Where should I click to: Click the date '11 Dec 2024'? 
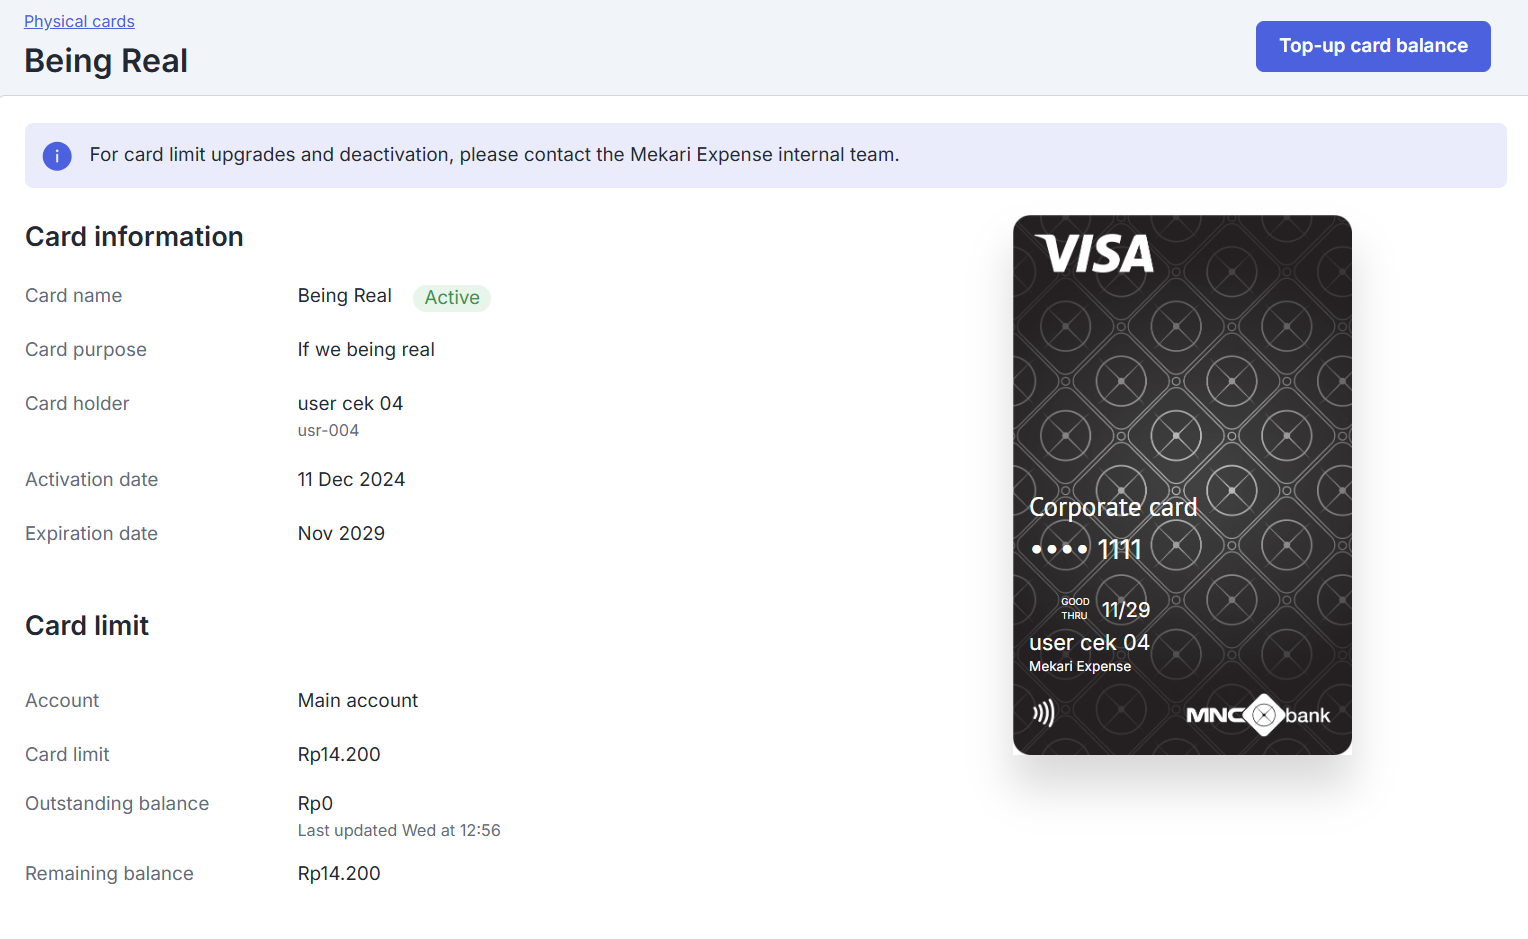[x=351, y=480]
